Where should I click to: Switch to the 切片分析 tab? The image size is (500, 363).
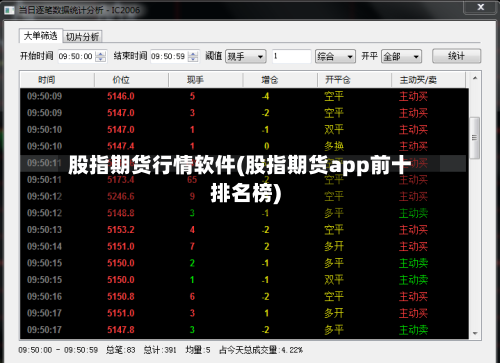tap(82, 37)
